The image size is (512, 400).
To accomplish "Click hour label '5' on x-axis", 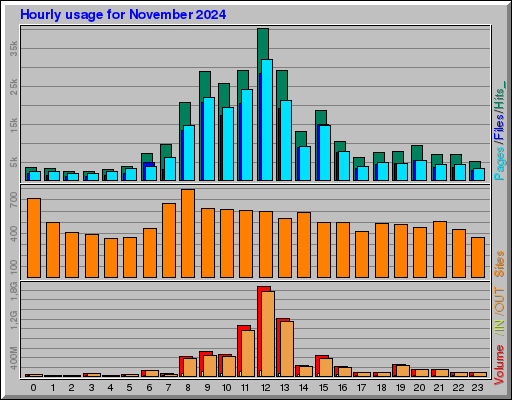I will pos(130,388).
